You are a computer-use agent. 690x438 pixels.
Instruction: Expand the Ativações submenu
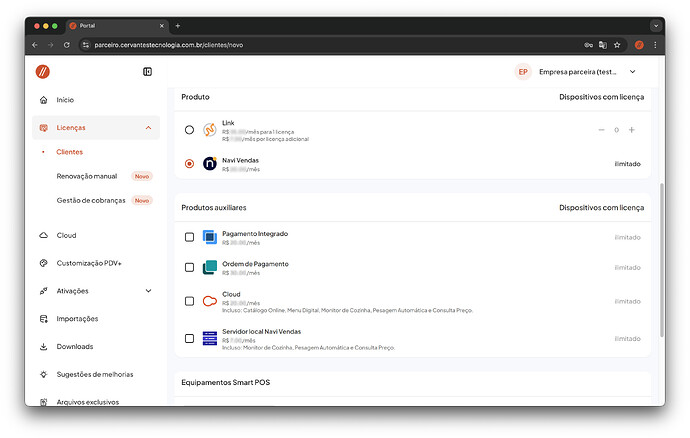[x=148, y=291]
